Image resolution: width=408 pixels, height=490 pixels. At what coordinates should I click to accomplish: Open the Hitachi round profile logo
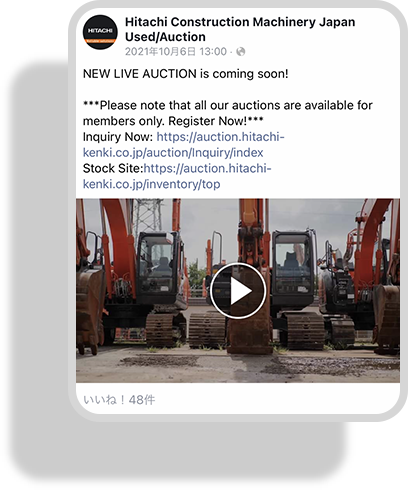tap(100, 32)
